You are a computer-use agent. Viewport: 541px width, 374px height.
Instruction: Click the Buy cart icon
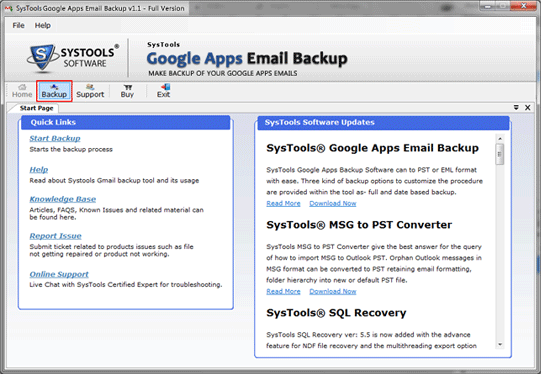[x=127, y=91]
